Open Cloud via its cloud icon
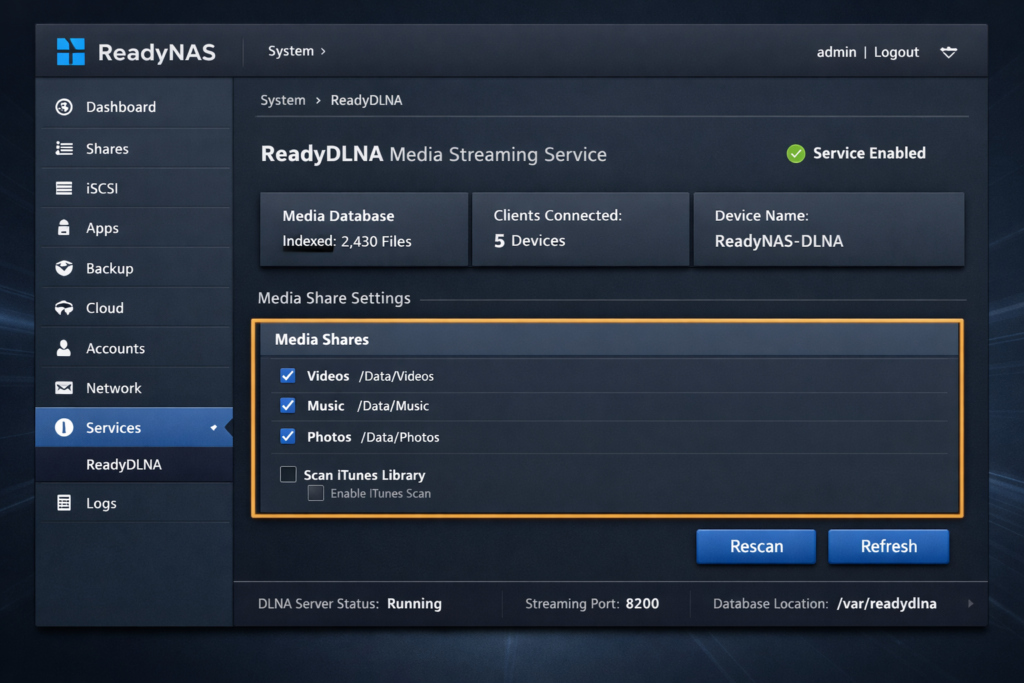Screen dimensions: 1024x683 (x=64, y=308)
